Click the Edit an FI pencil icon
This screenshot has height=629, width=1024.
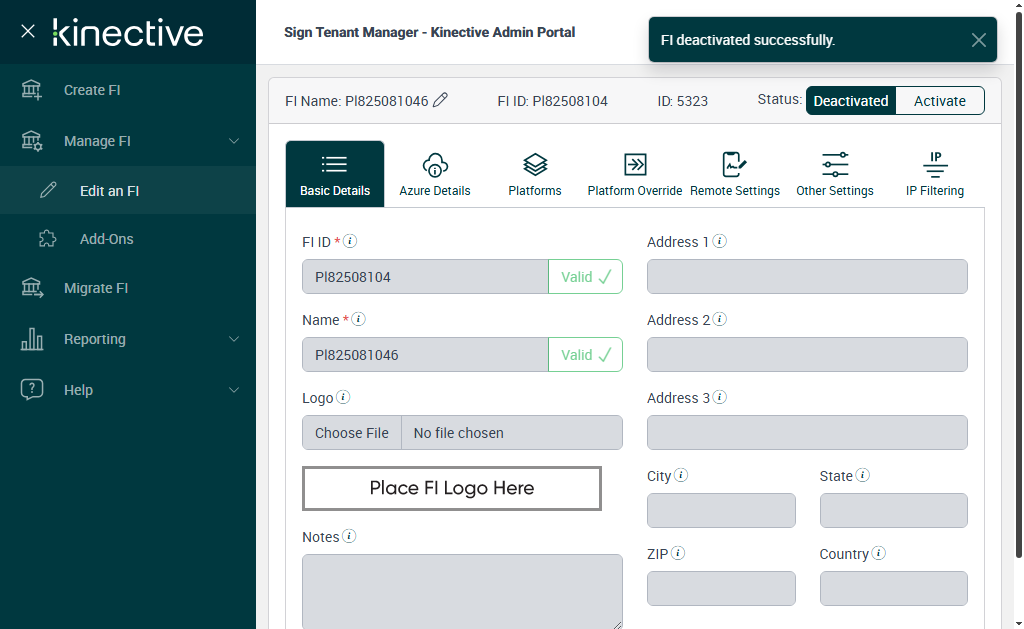tap(48, 190)
